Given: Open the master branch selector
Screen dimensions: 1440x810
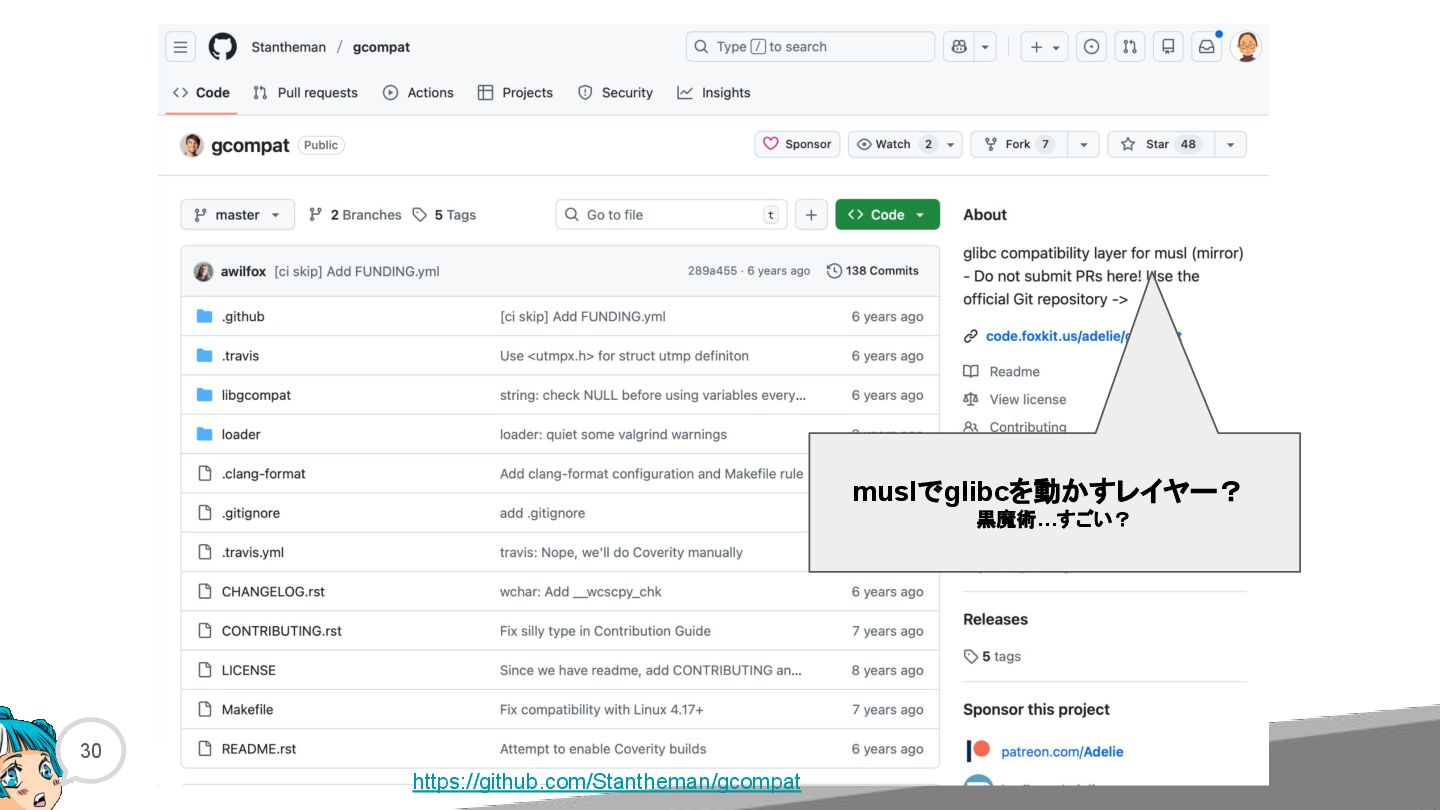Looking at the screenshot, I should click(237, 214).
